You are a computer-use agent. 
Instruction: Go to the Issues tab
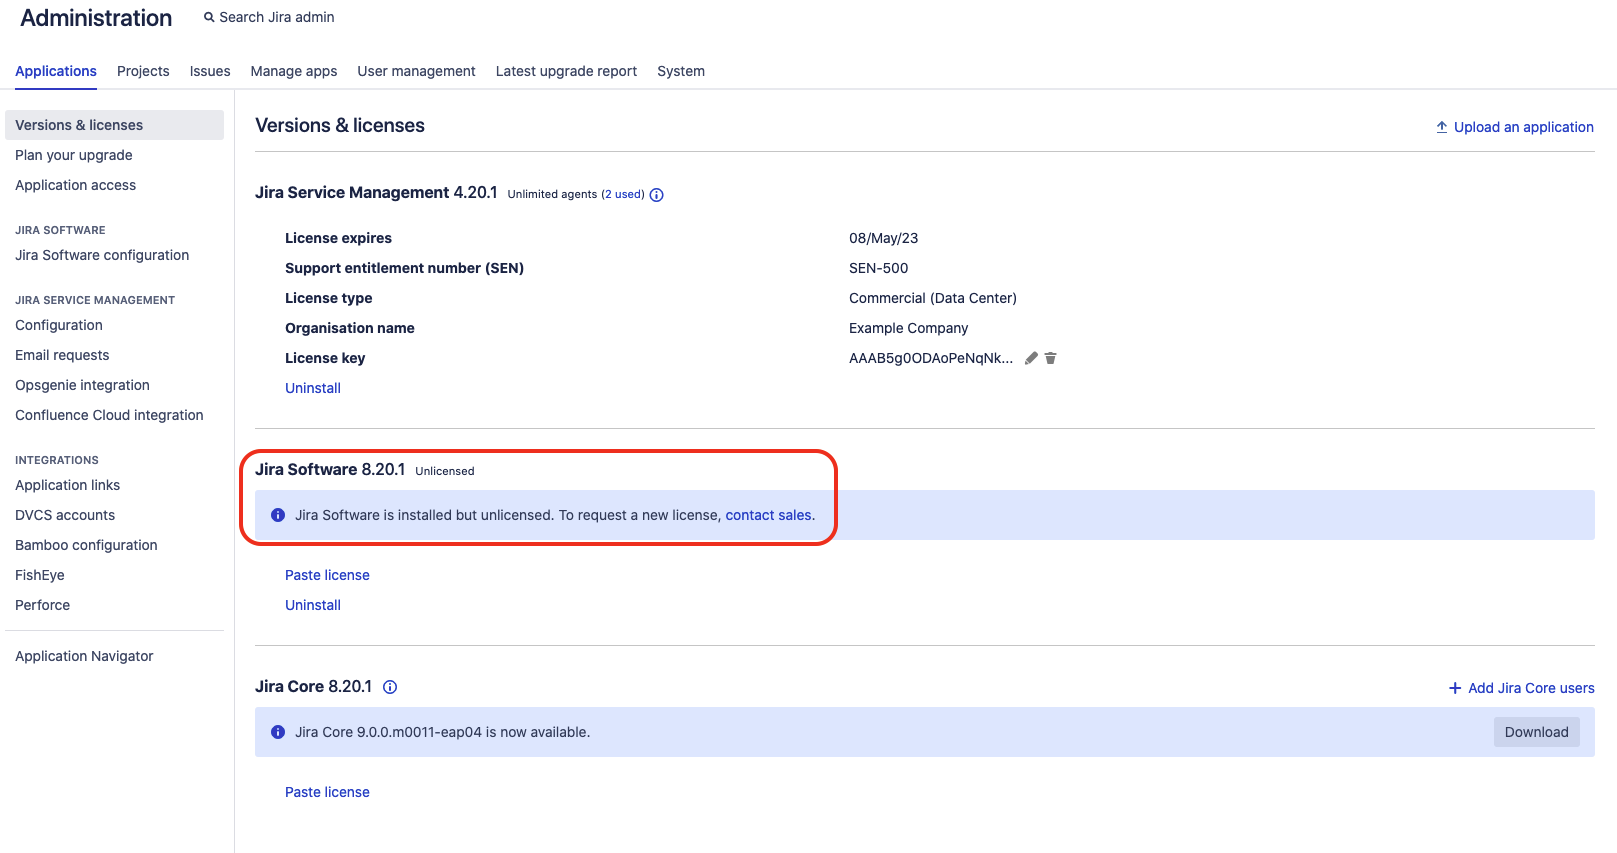(210, 71)
